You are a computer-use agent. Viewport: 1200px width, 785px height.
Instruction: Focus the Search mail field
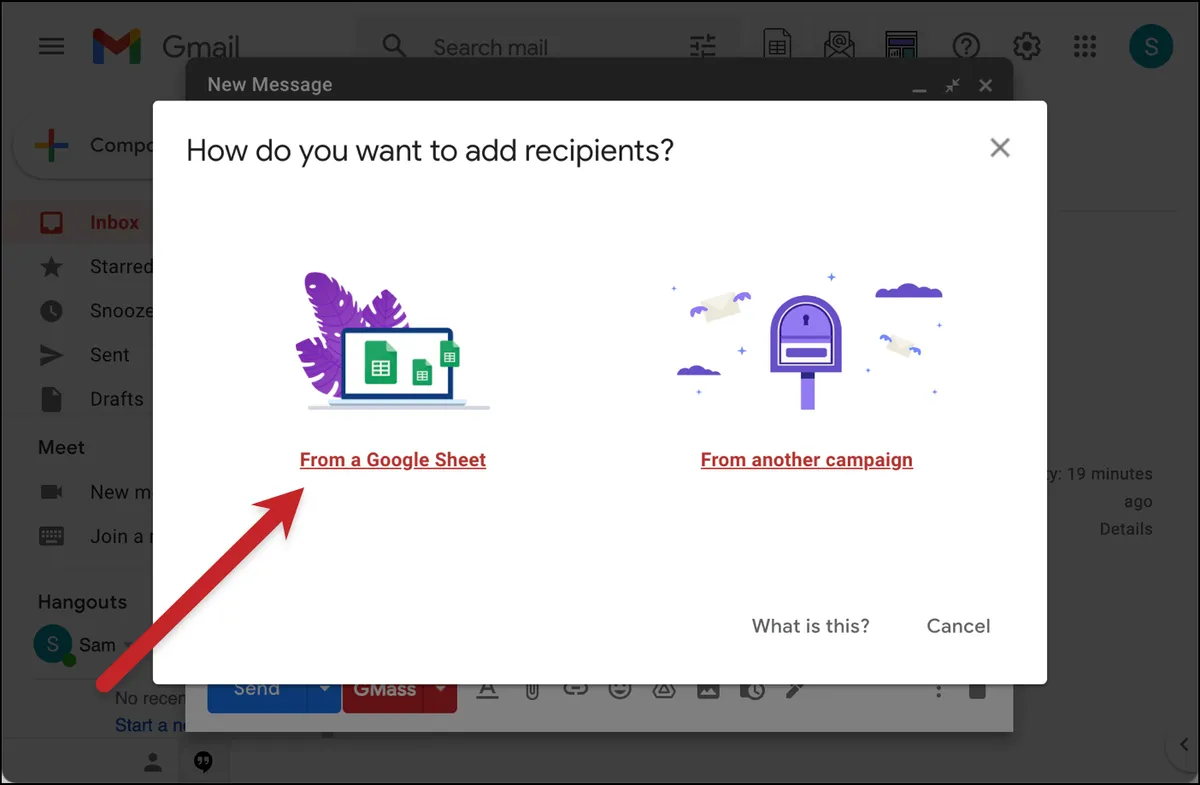point(490,46)
